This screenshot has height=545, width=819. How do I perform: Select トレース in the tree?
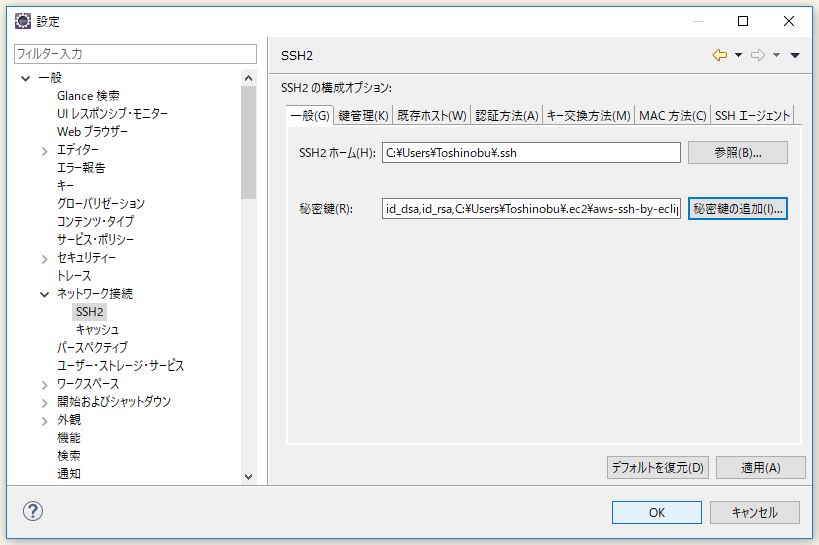pyautogui.click(x=74, y=275)
